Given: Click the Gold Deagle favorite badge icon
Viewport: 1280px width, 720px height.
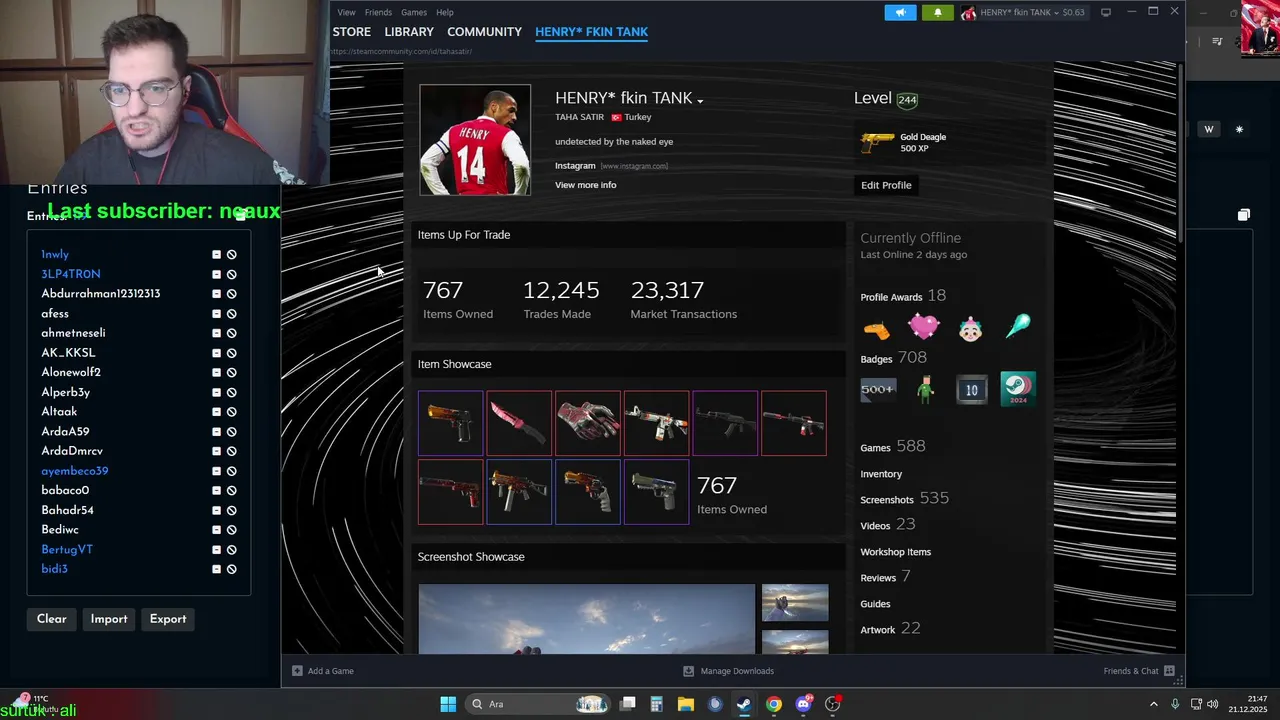Looking at the screenshot, I should tap(877, 142).
